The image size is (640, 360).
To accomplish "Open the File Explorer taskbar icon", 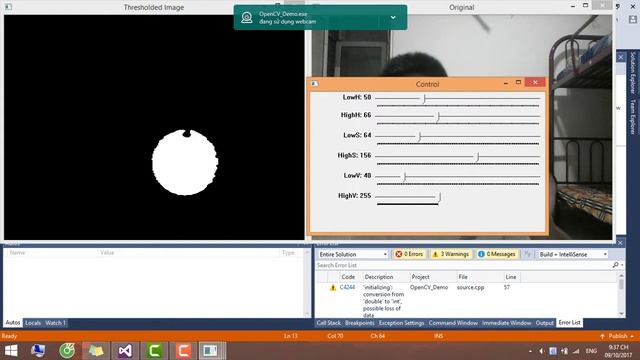I will [x=96, y=351].
